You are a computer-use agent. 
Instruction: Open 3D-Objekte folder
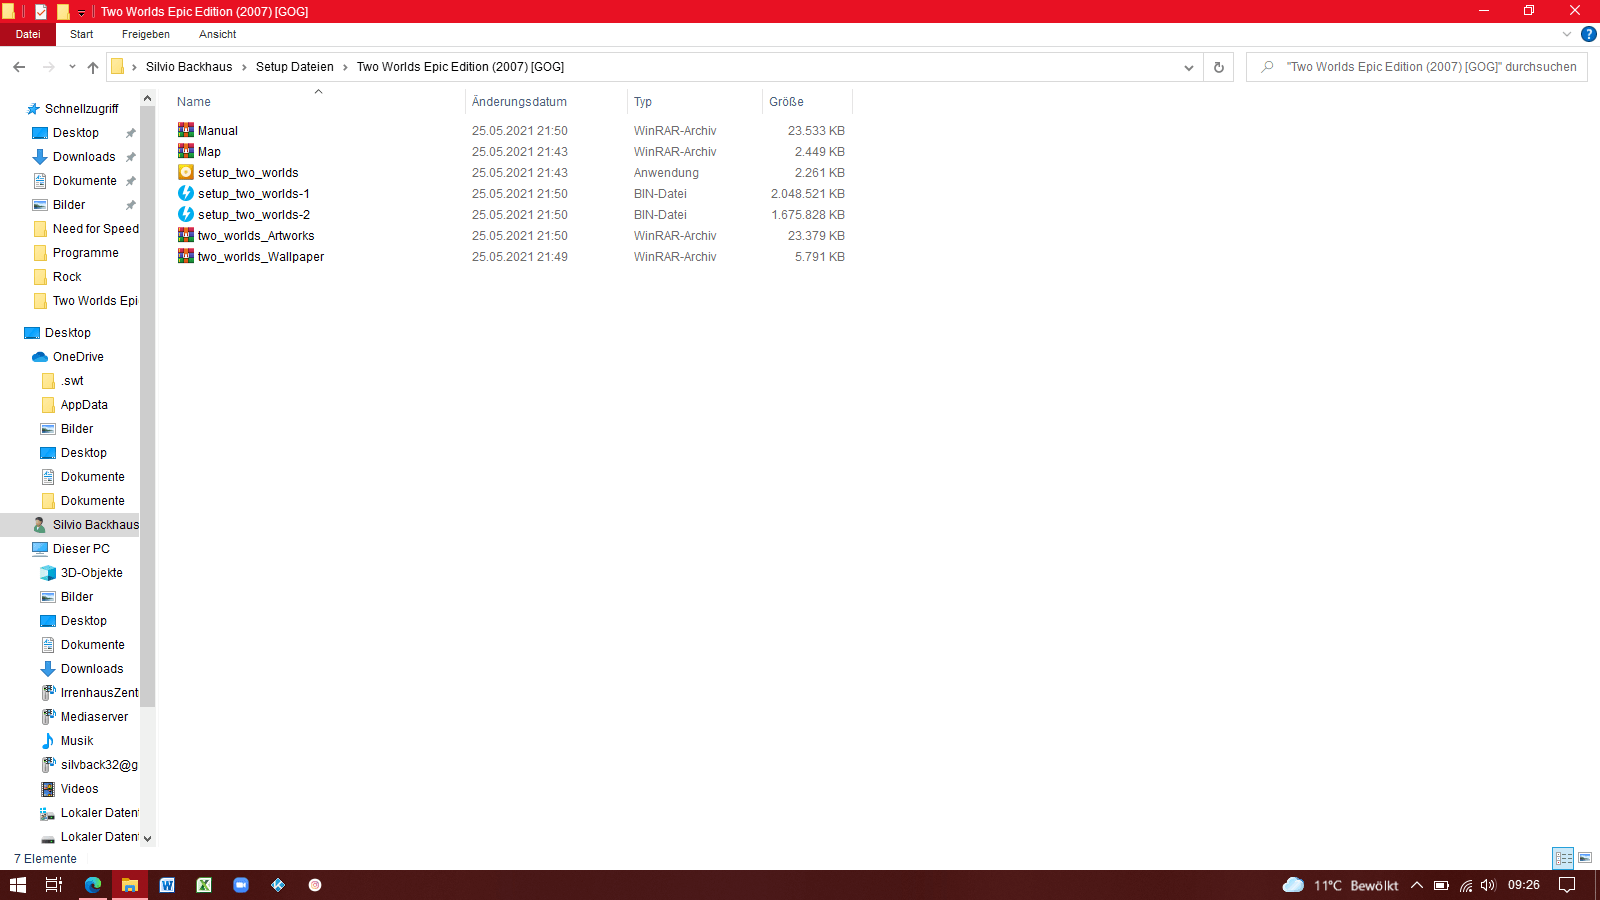[91, 573]
